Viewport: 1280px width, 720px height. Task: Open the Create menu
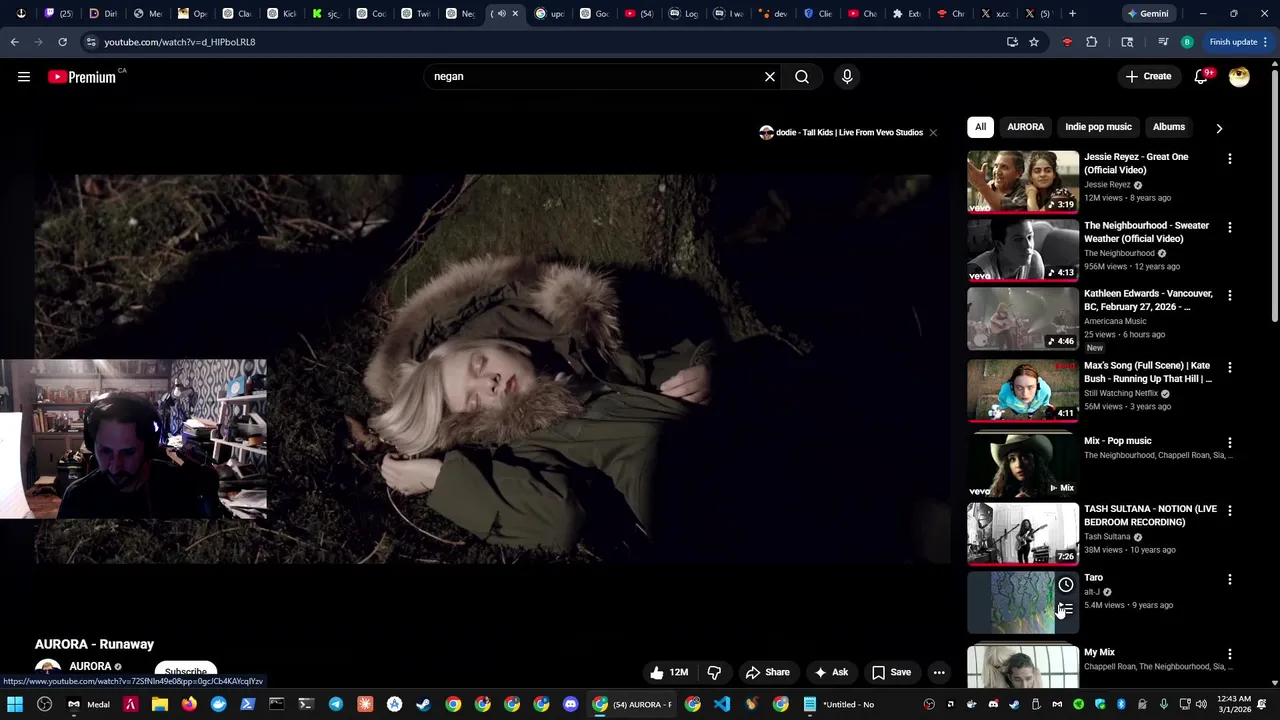point(1147,76)
